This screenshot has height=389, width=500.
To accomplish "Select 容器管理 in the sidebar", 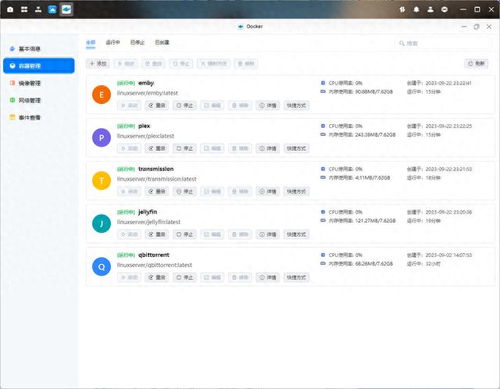I will click(39, 66).
